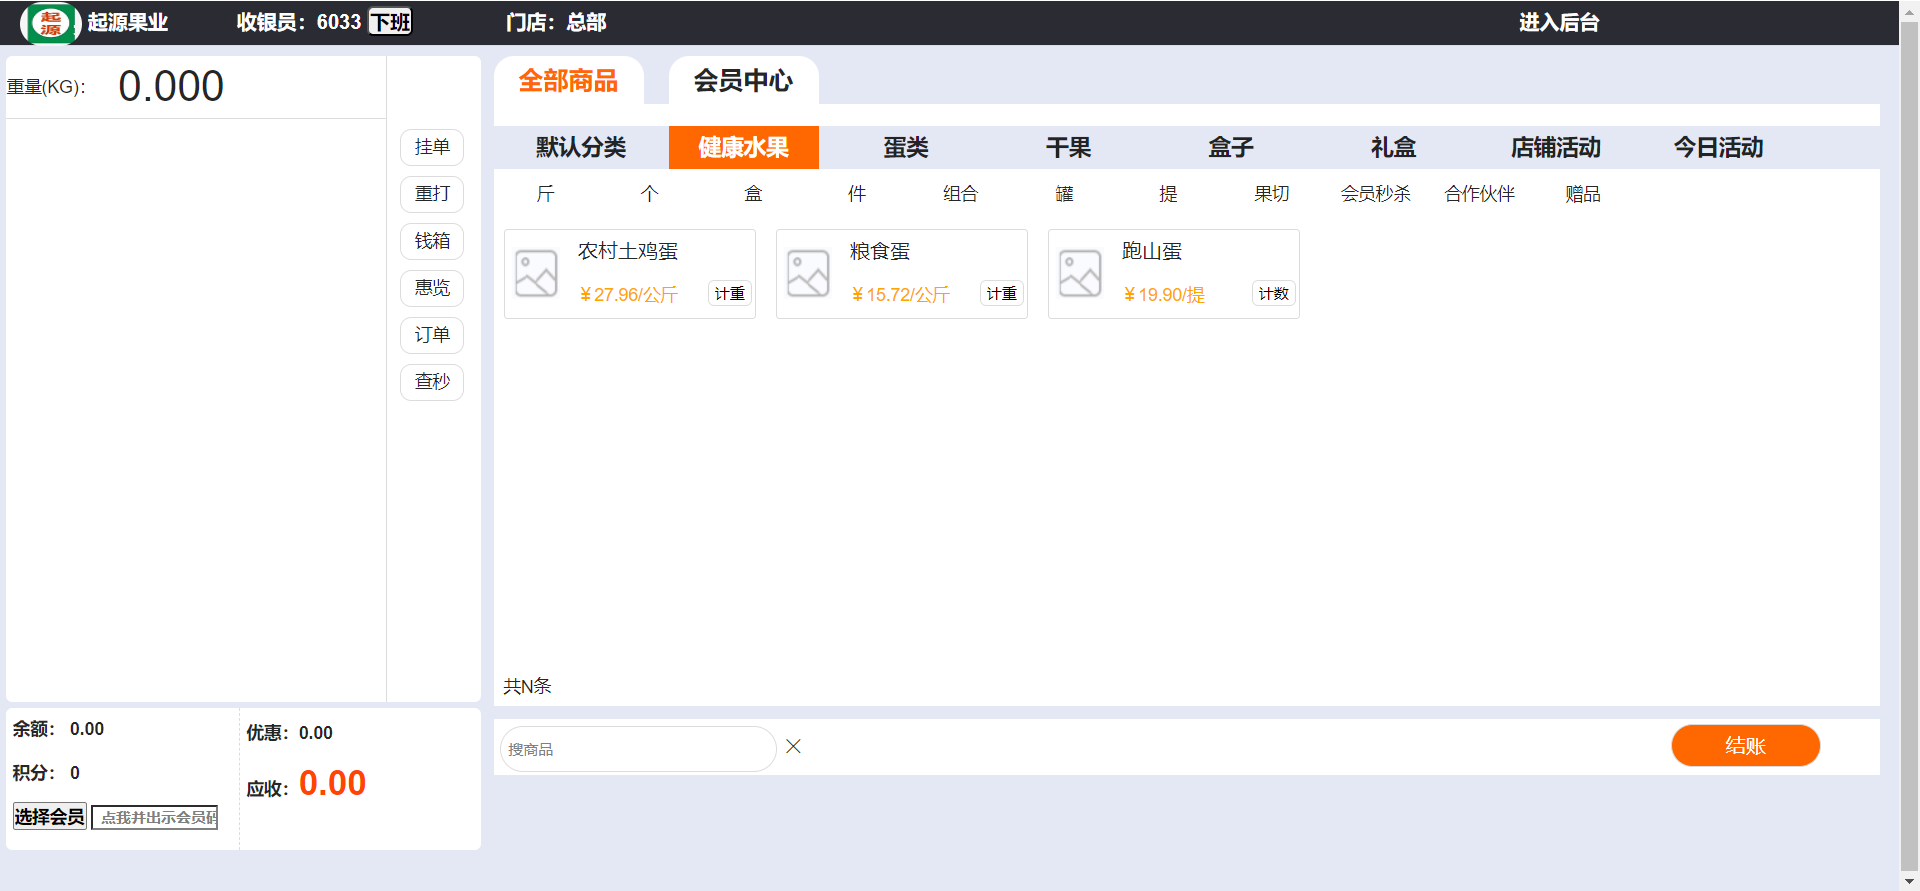Clear the product search with the X icon
Viewport: 1920px width, 891px height.
pos(793,746)
